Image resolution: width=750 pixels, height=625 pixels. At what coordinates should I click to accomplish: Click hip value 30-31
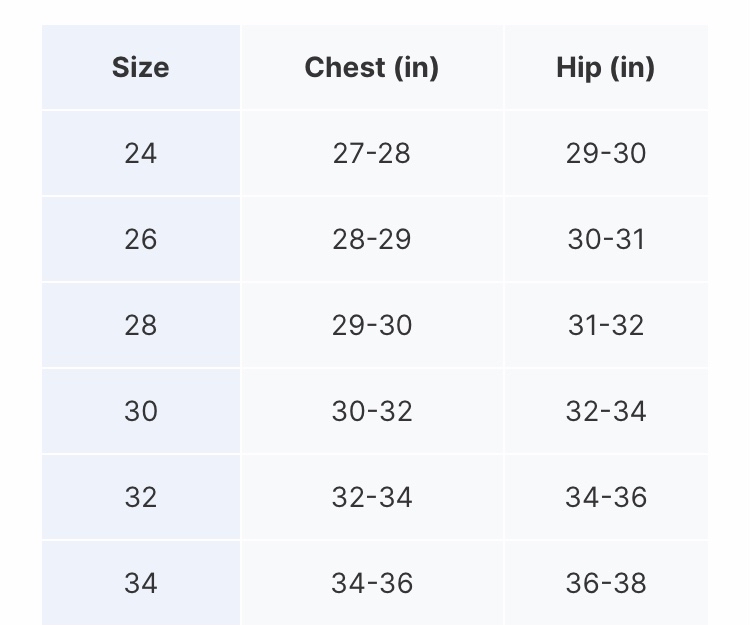click(x=606, y=239)
